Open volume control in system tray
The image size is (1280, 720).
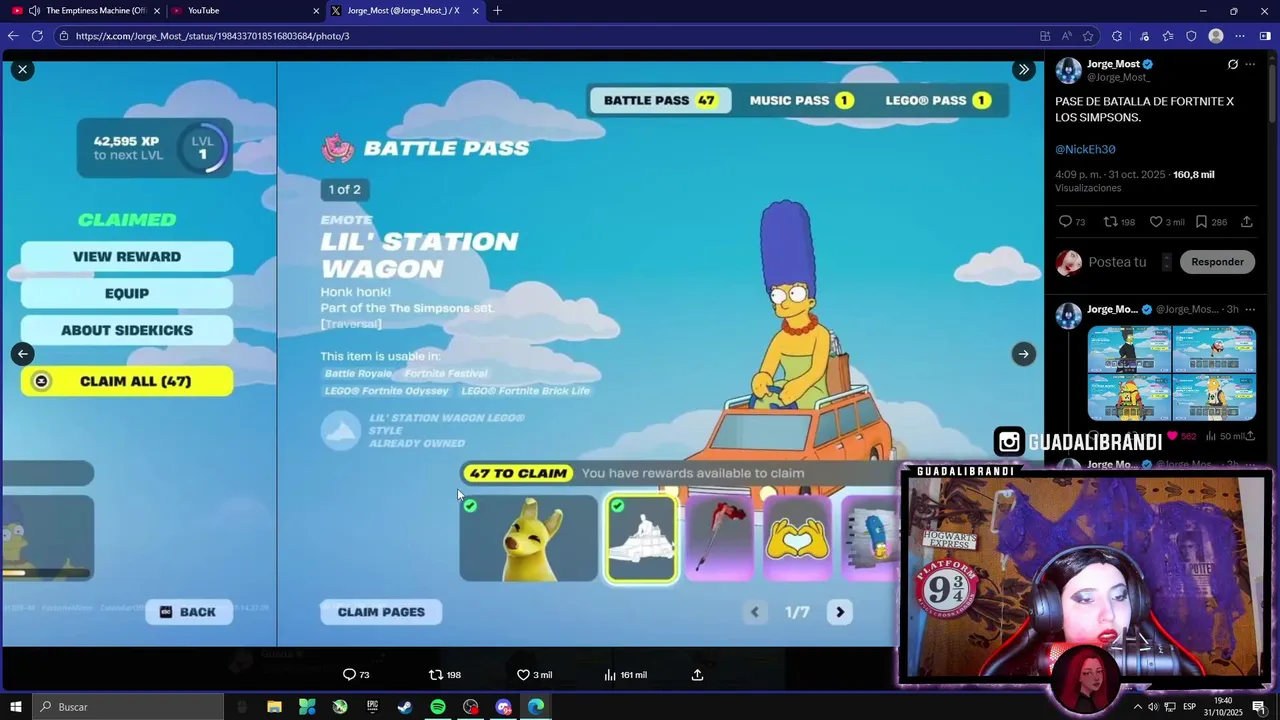1154,707
